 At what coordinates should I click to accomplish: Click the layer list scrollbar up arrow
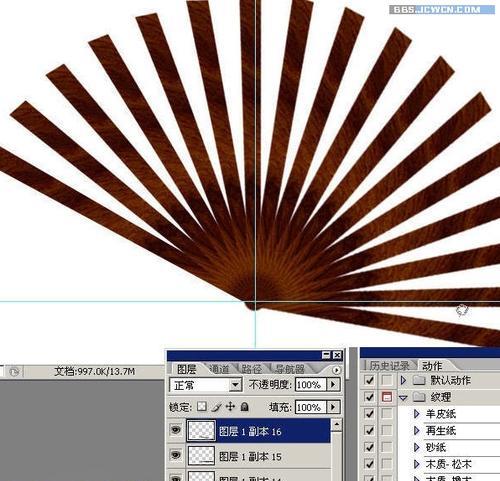coord(337,425)
